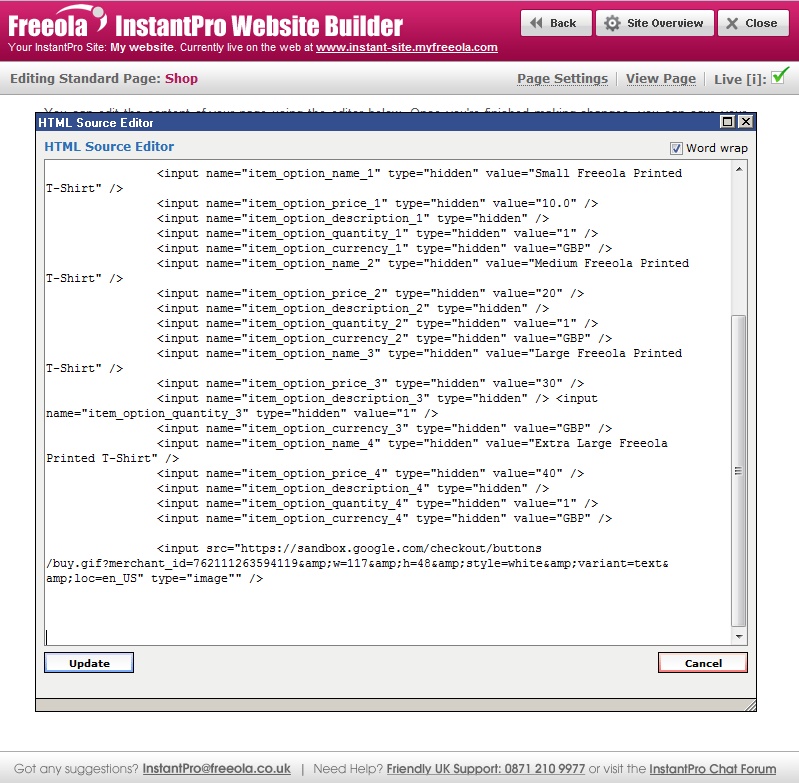Click the Back button
Screen dimensions: 799x783
(556, 23)
